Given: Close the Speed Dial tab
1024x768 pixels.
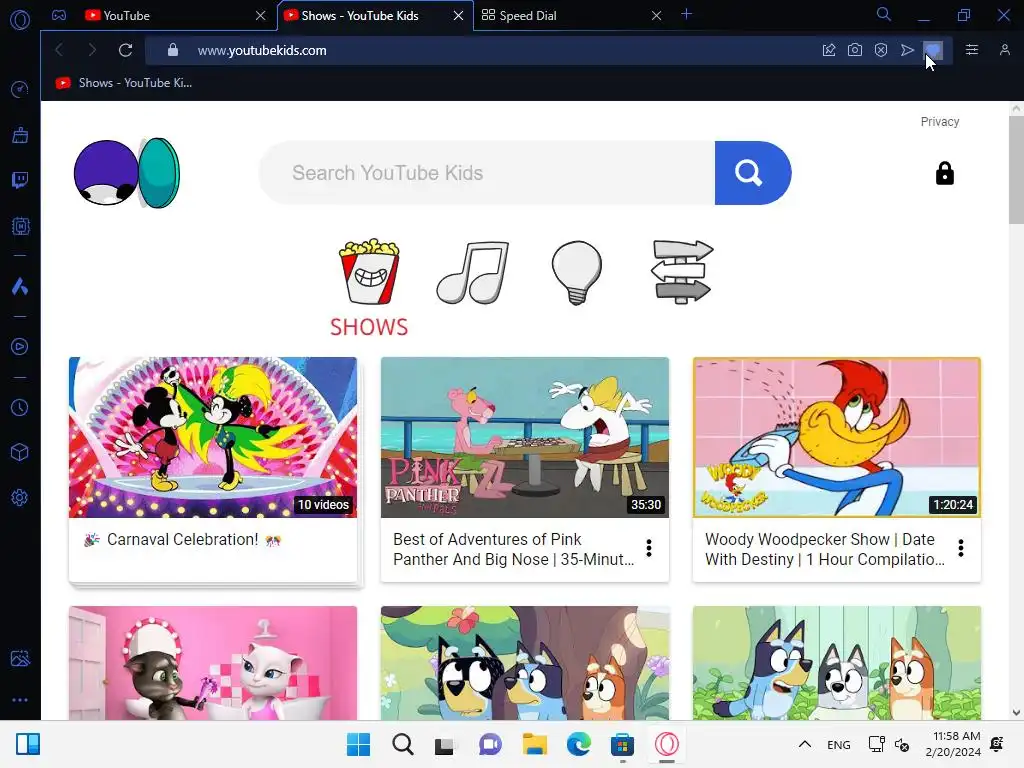Looking at the screenshot, I should [x=656, y=16].
